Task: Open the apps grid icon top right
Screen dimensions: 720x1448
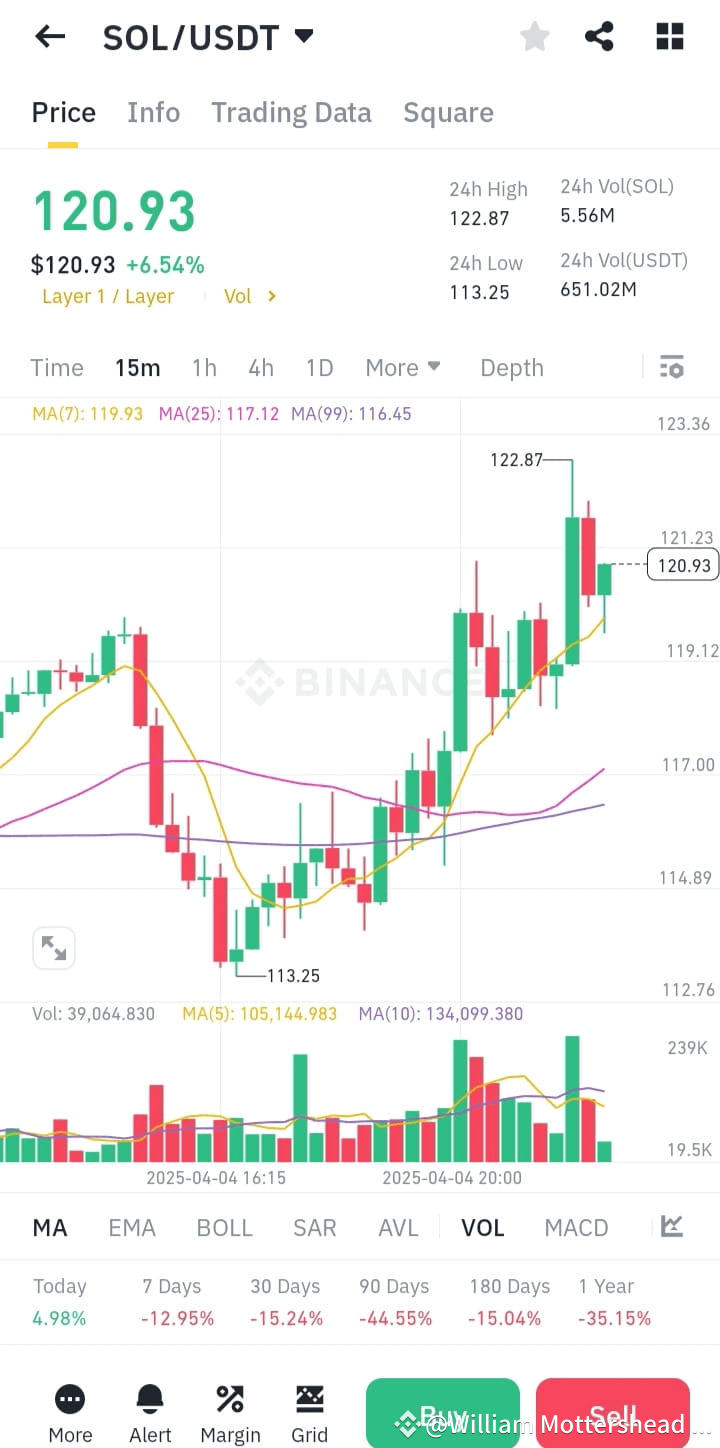Action: [668, 36]
